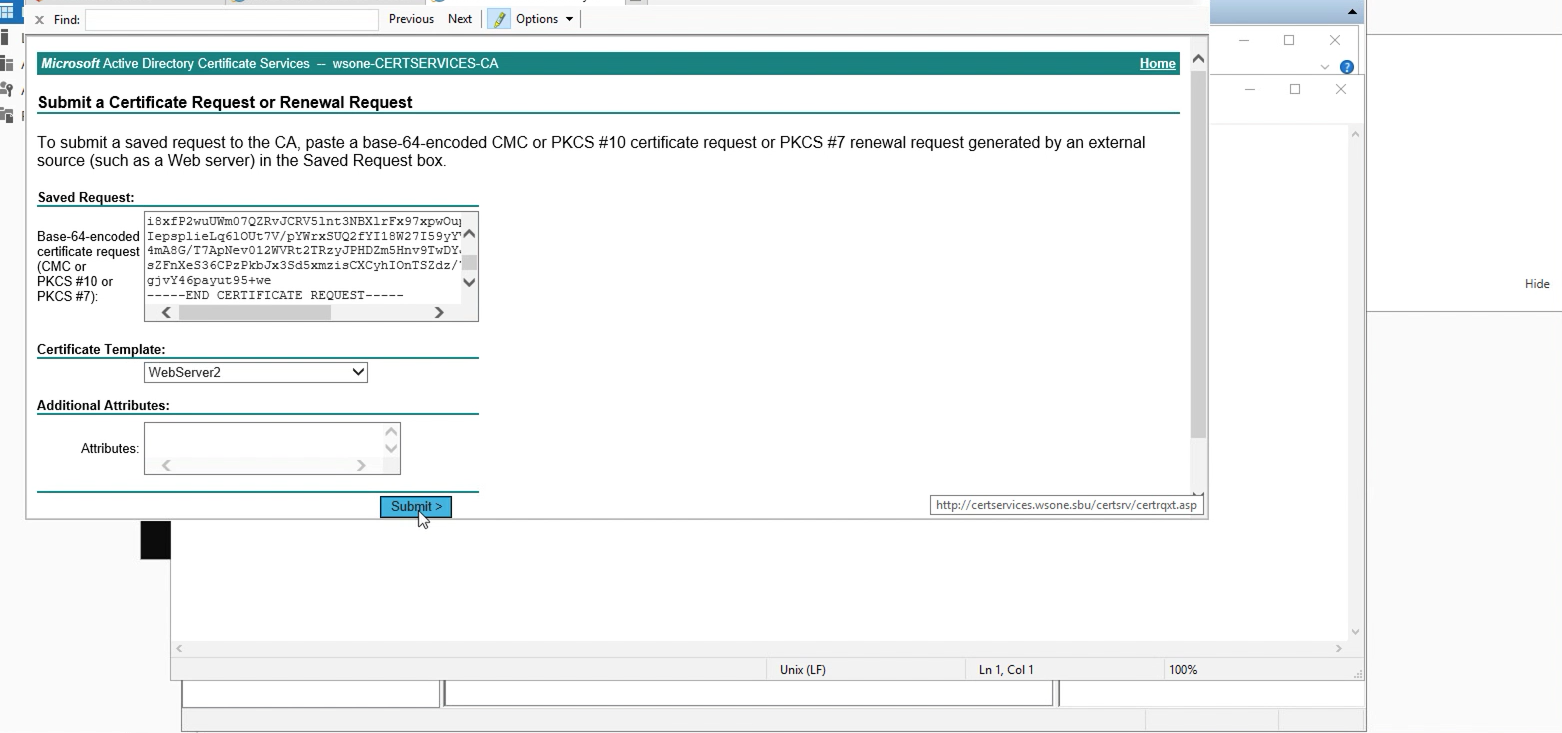Click Next in the Find bar
The width and height of the screenshot is (1562, 733).
tap(460, 19)
